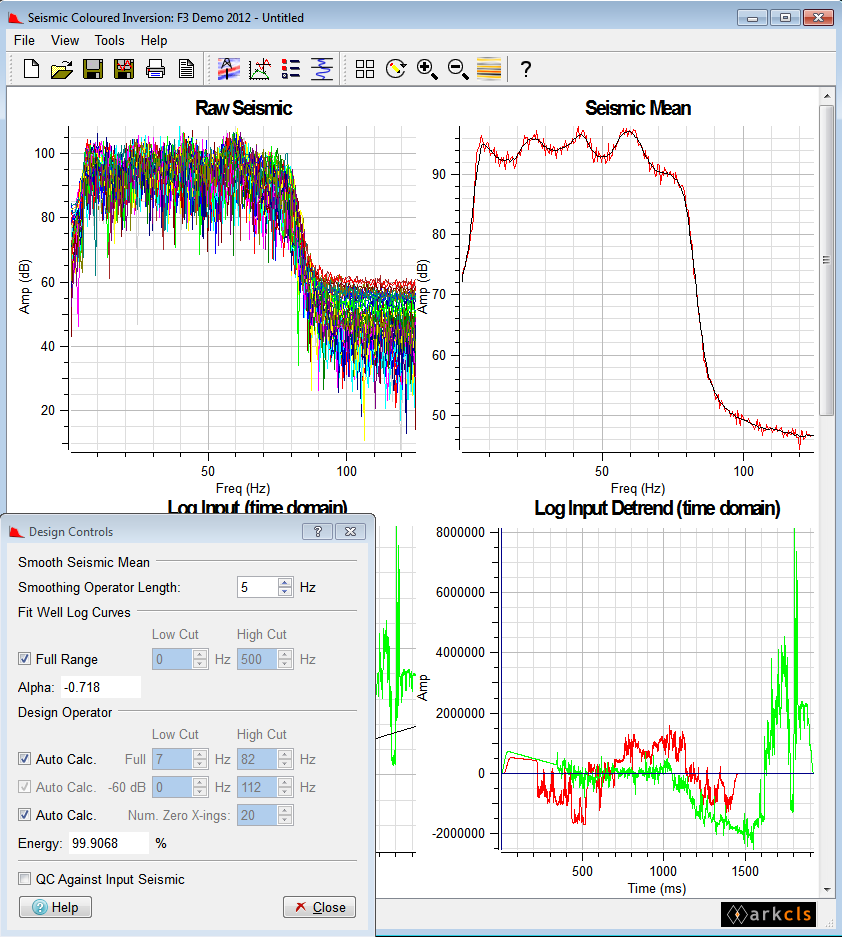Uncheck Full Range checkbox
842x937 pixels.
(25, 659)
